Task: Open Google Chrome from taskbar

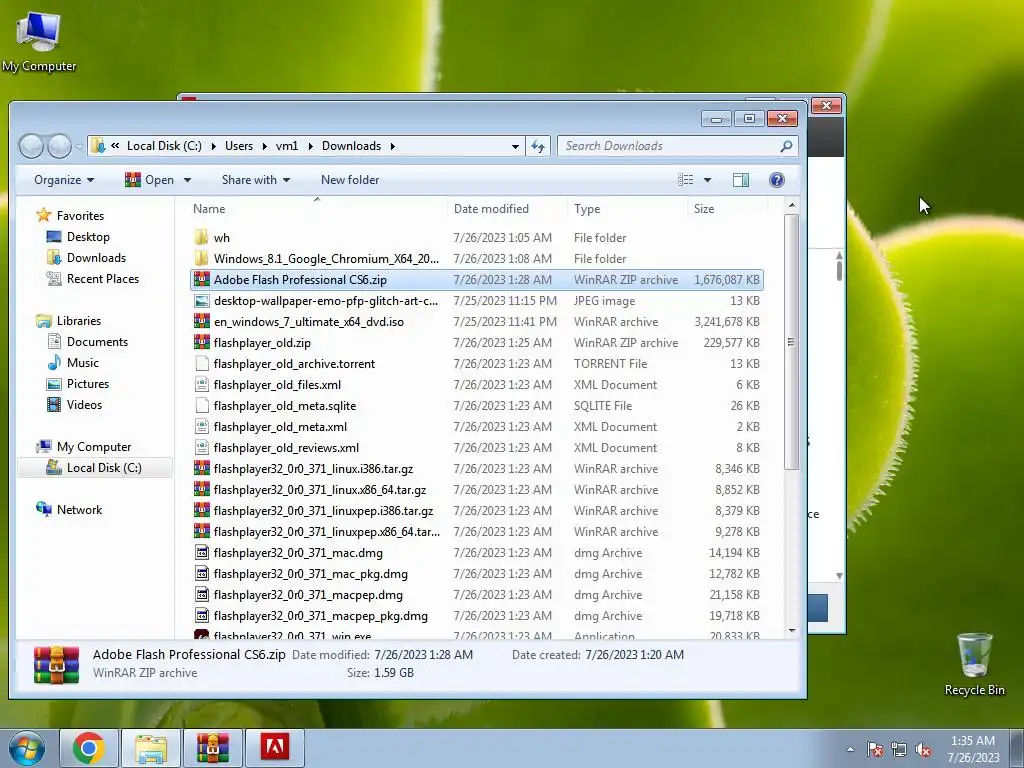Action: pos(89,748)
